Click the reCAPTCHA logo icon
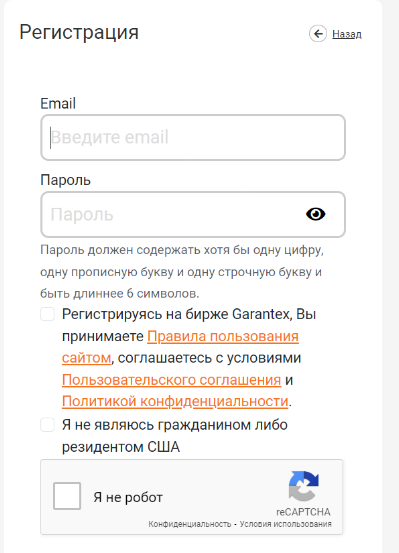 [303, 486]
